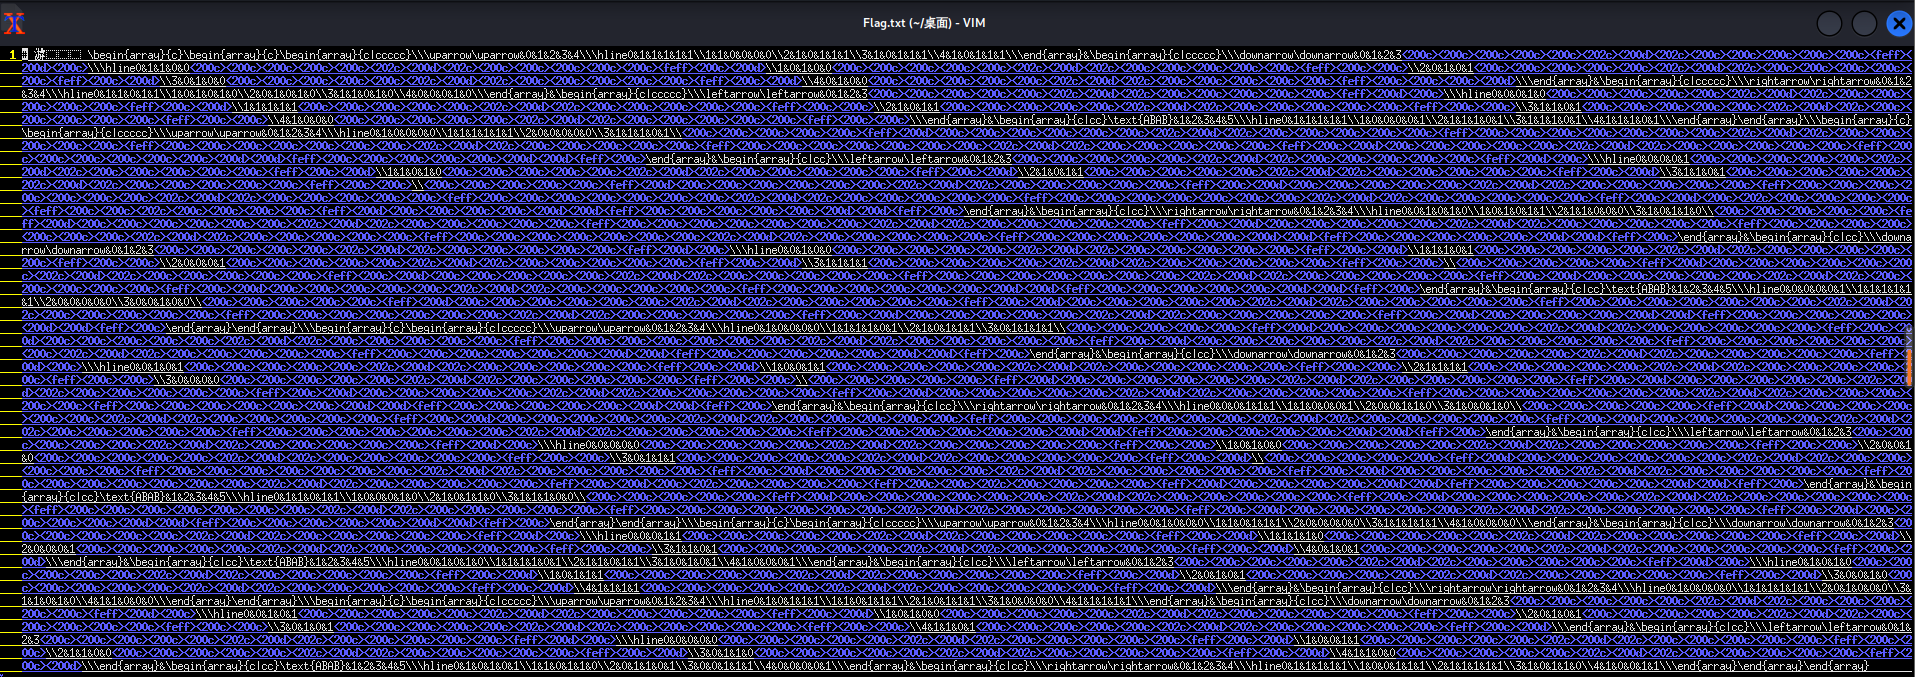
Task: Click the '#' cursor block at start of line 1
Action: click(25, 55)
